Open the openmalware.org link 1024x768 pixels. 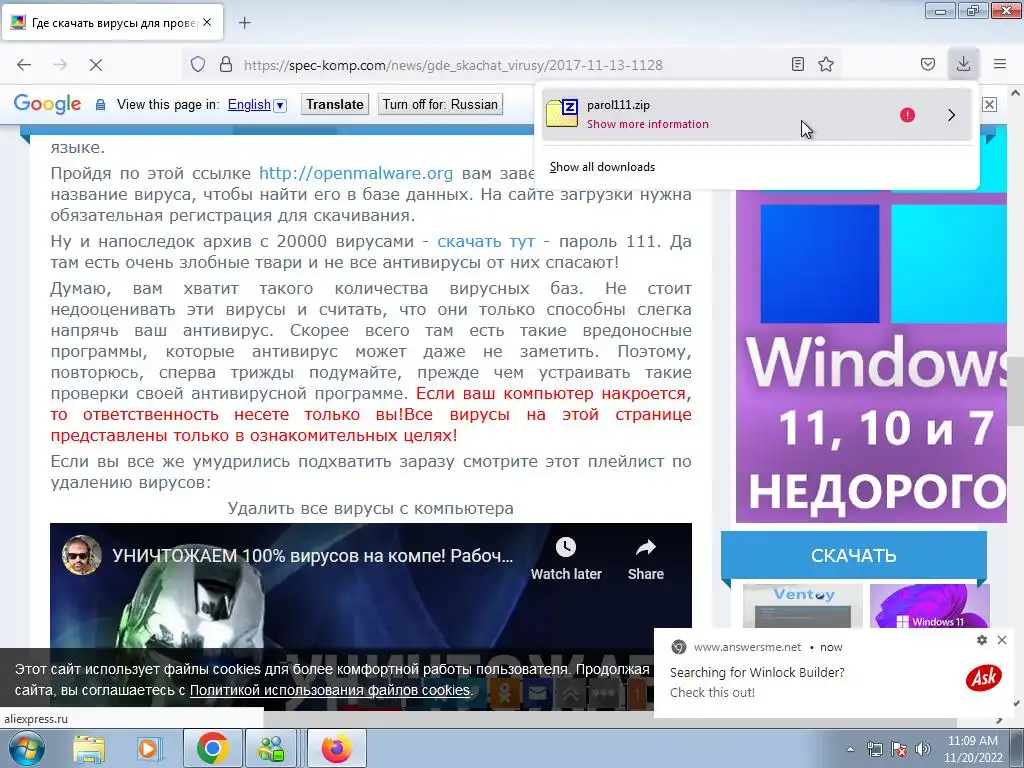click(356, 173)
